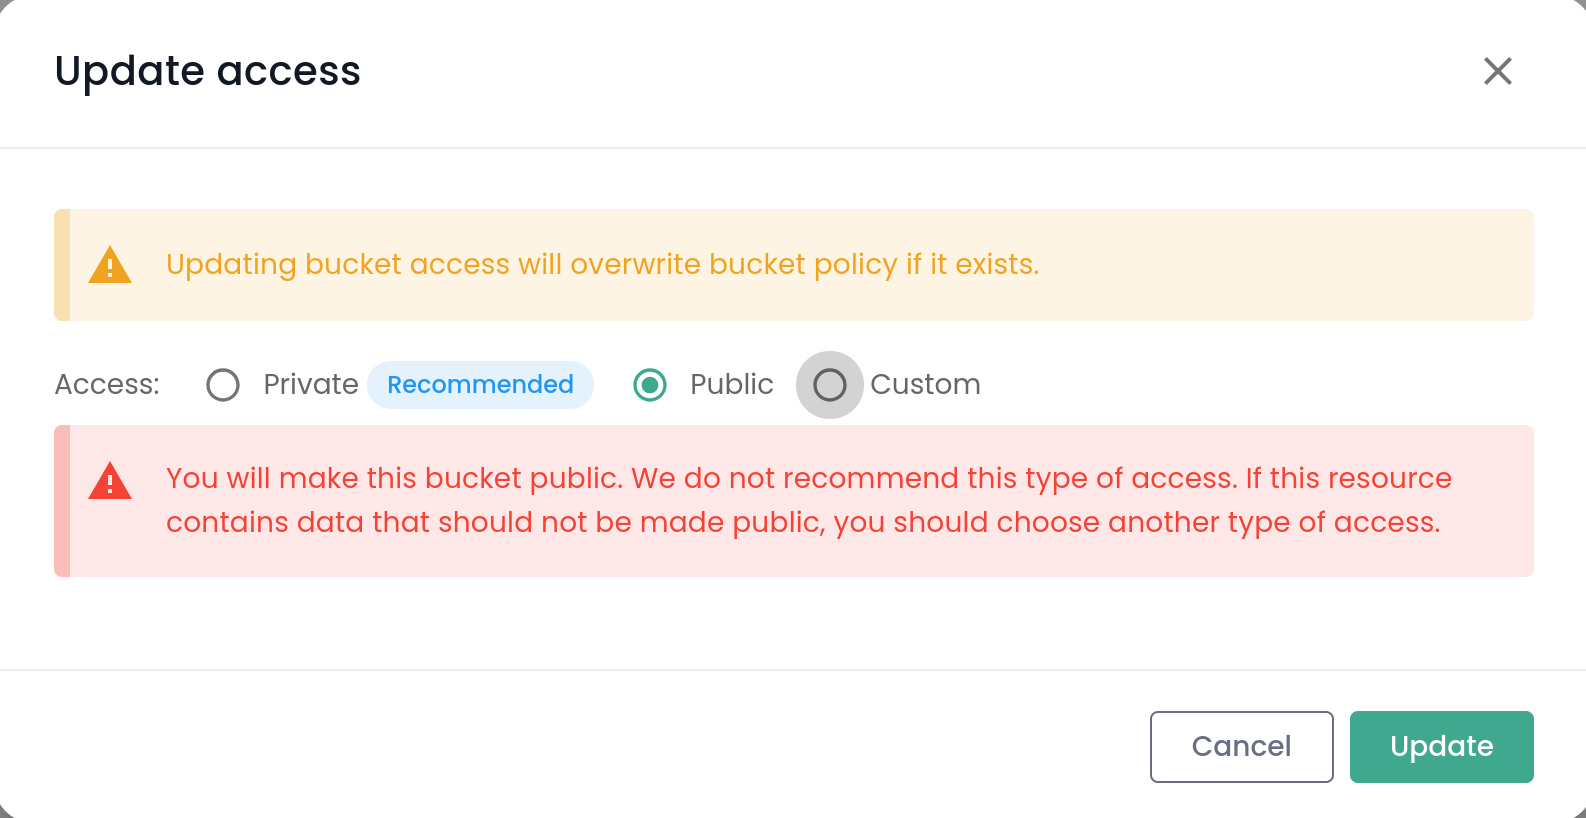Click the Access: field label

pyautogui.click(x=107, y=385)
